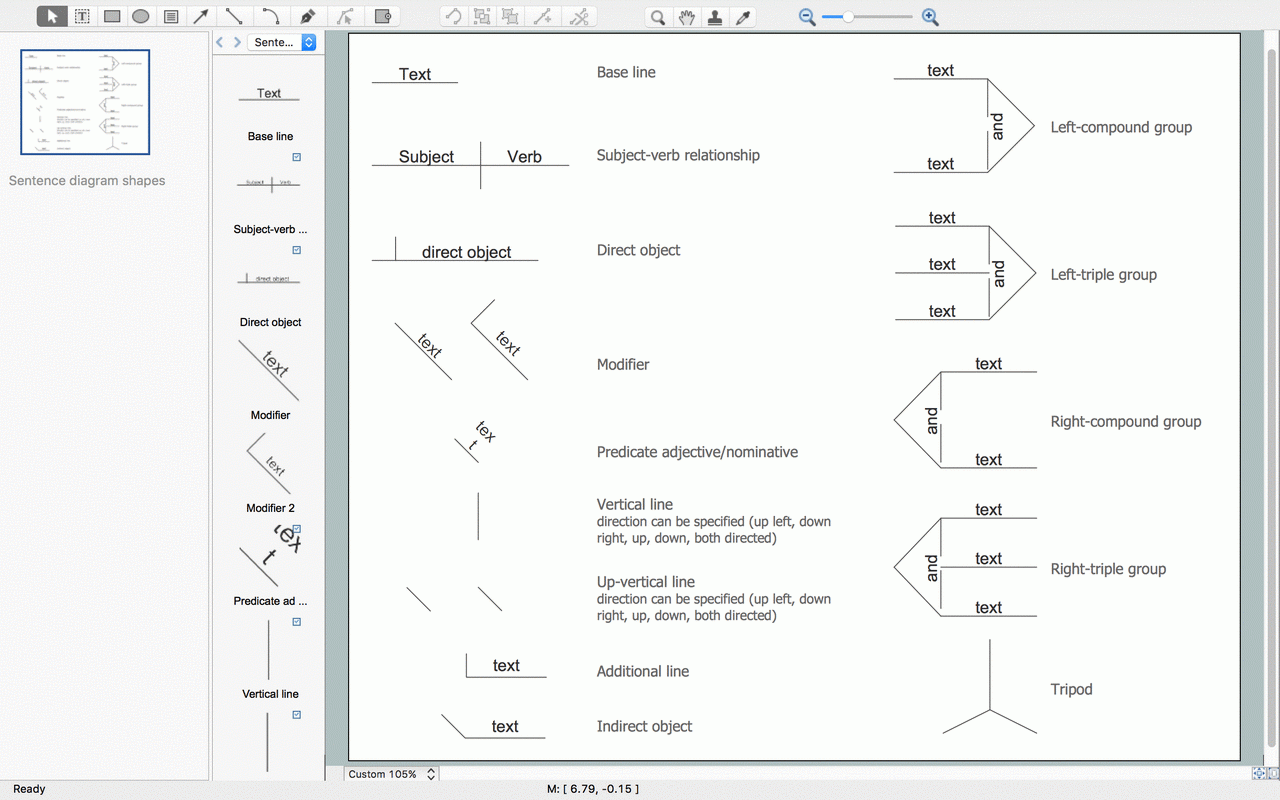Select the rectangle shape tool
1280x800 pixels.
point(112,16)
